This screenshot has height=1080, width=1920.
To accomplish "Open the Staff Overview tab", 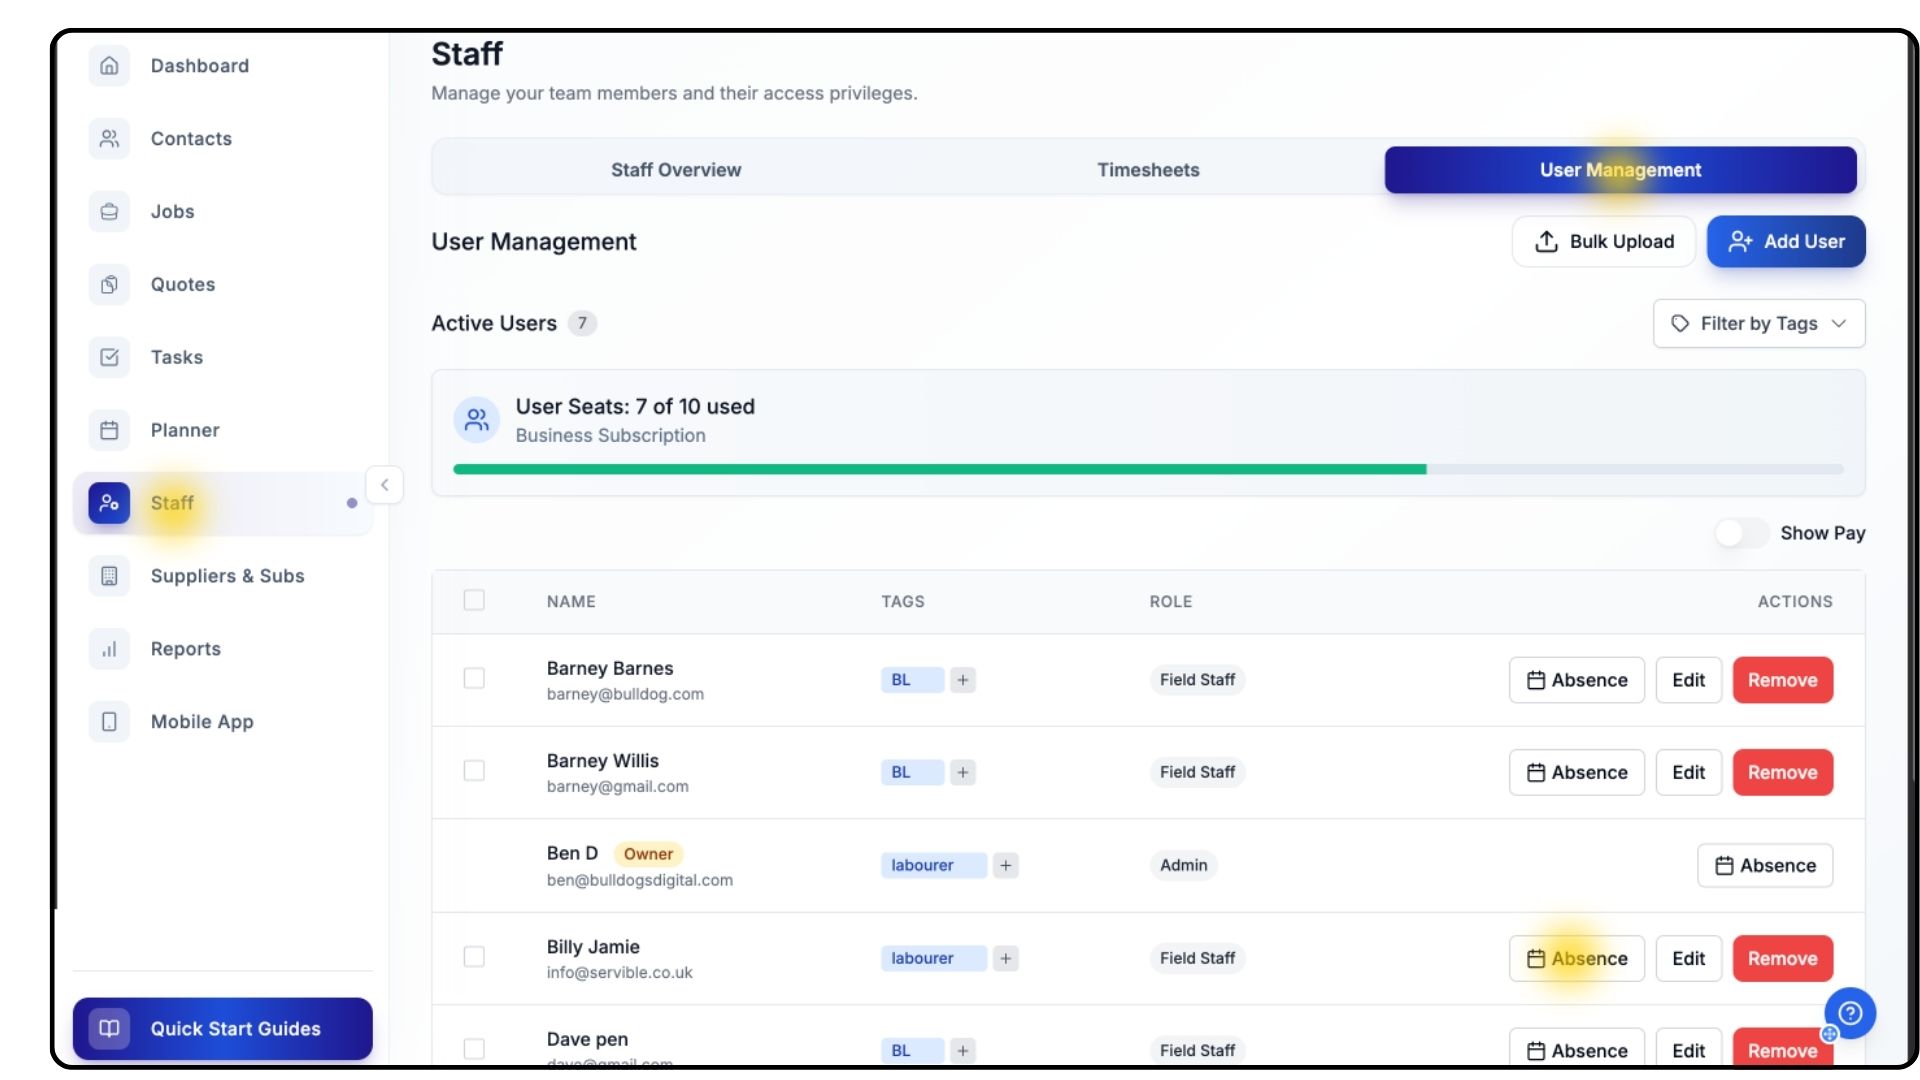I will tap(676, 170).
